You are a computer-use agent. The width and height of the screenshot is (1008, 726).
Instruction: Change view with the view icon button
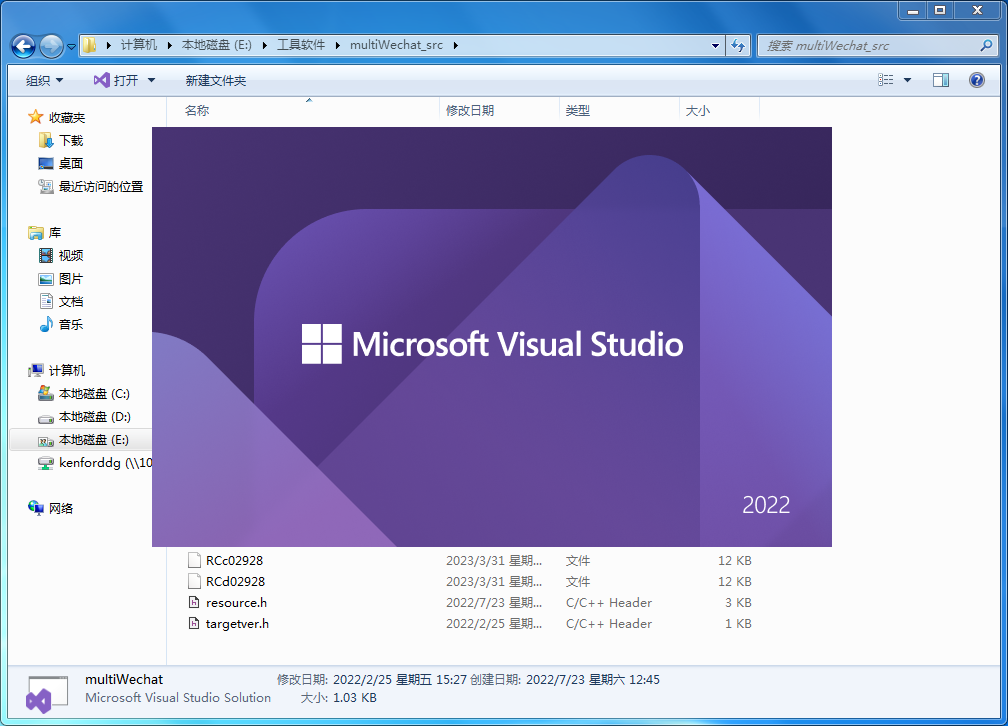coord(886,80)
